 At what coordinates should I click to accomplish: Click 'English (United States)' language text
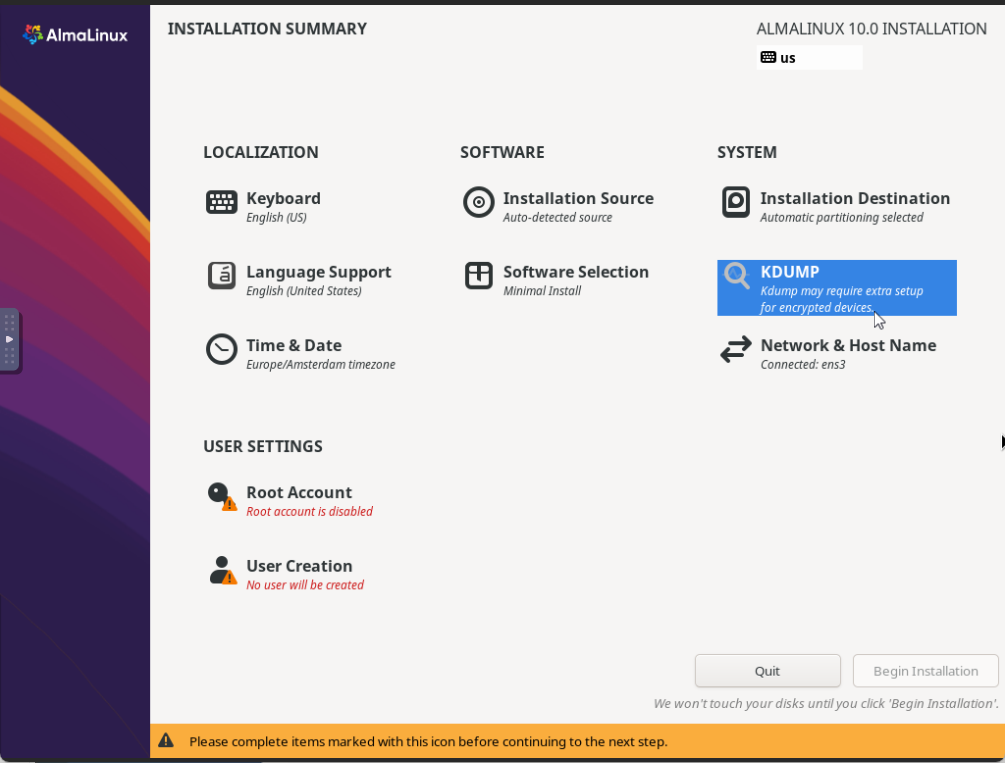click(304, 290)
